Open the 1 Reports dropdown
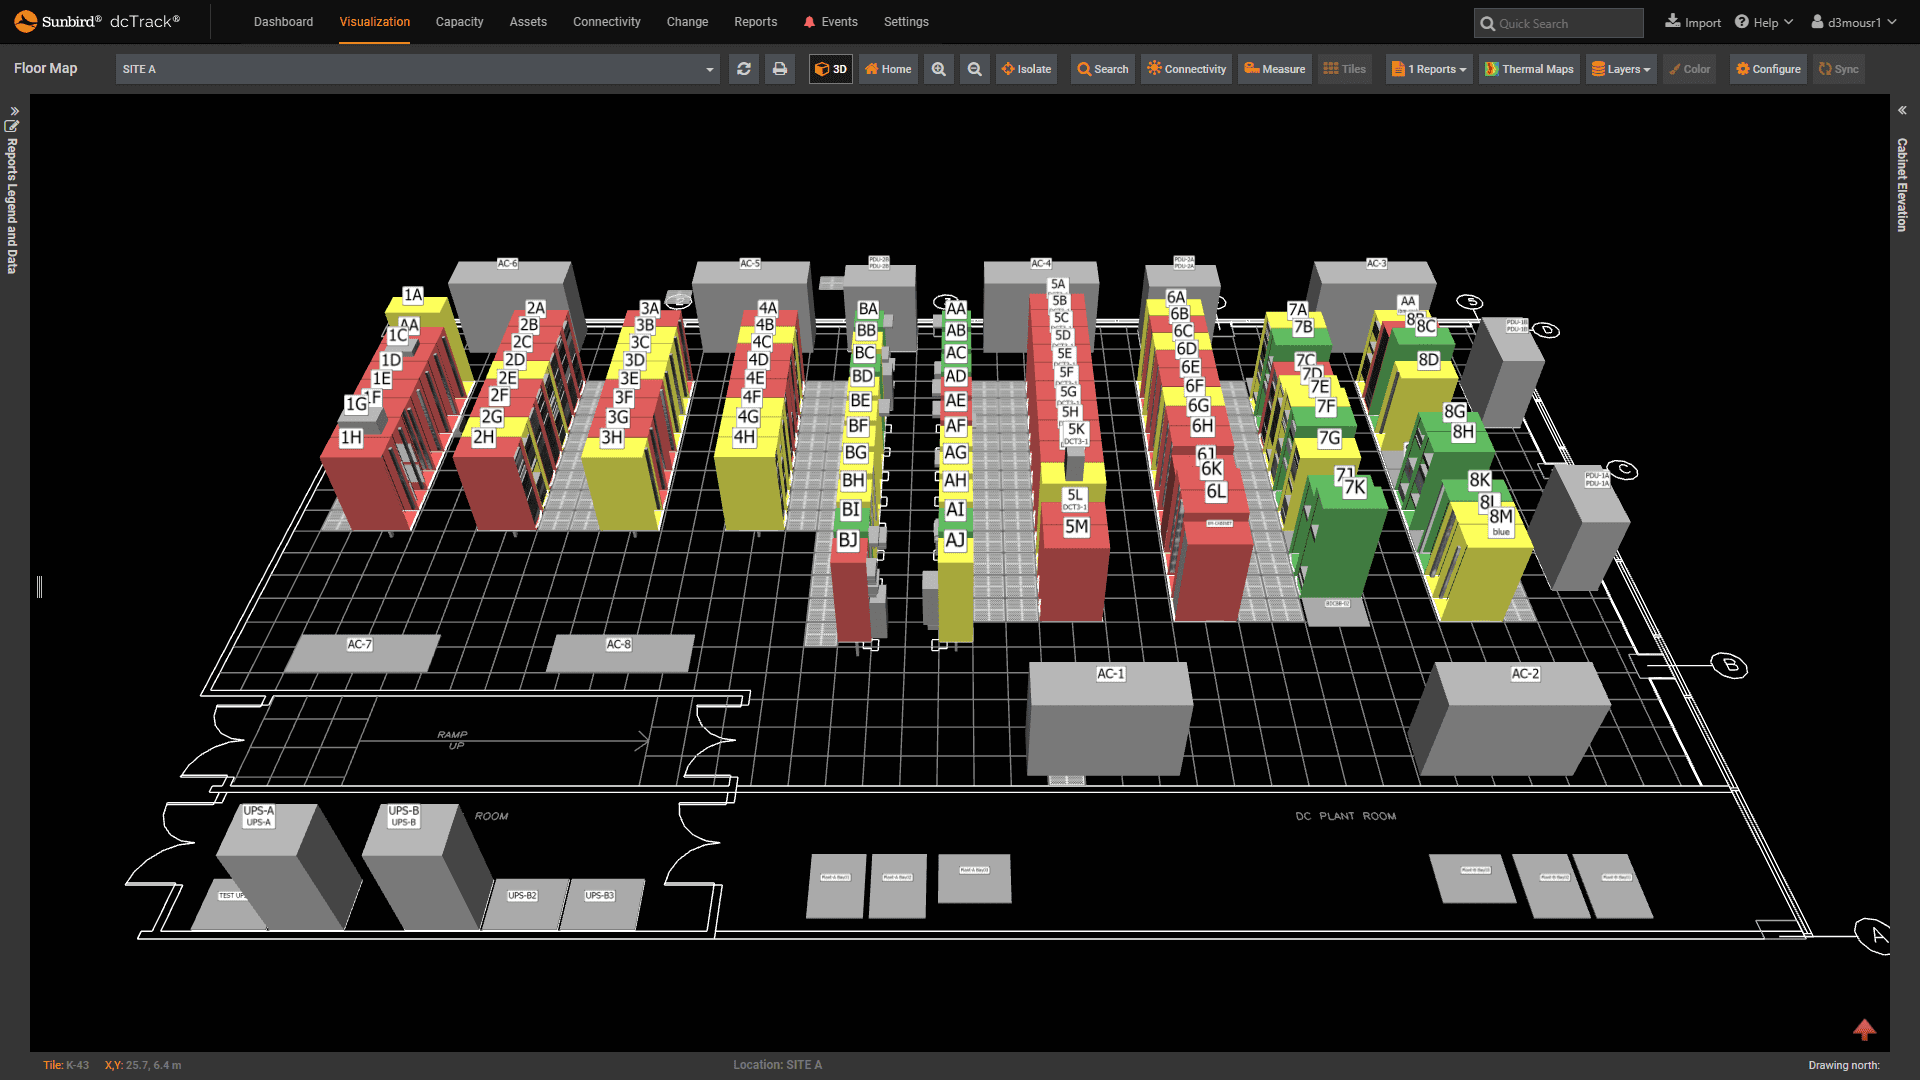The width and height of the screenshot is (1920, 1080). coord(1428,68)
